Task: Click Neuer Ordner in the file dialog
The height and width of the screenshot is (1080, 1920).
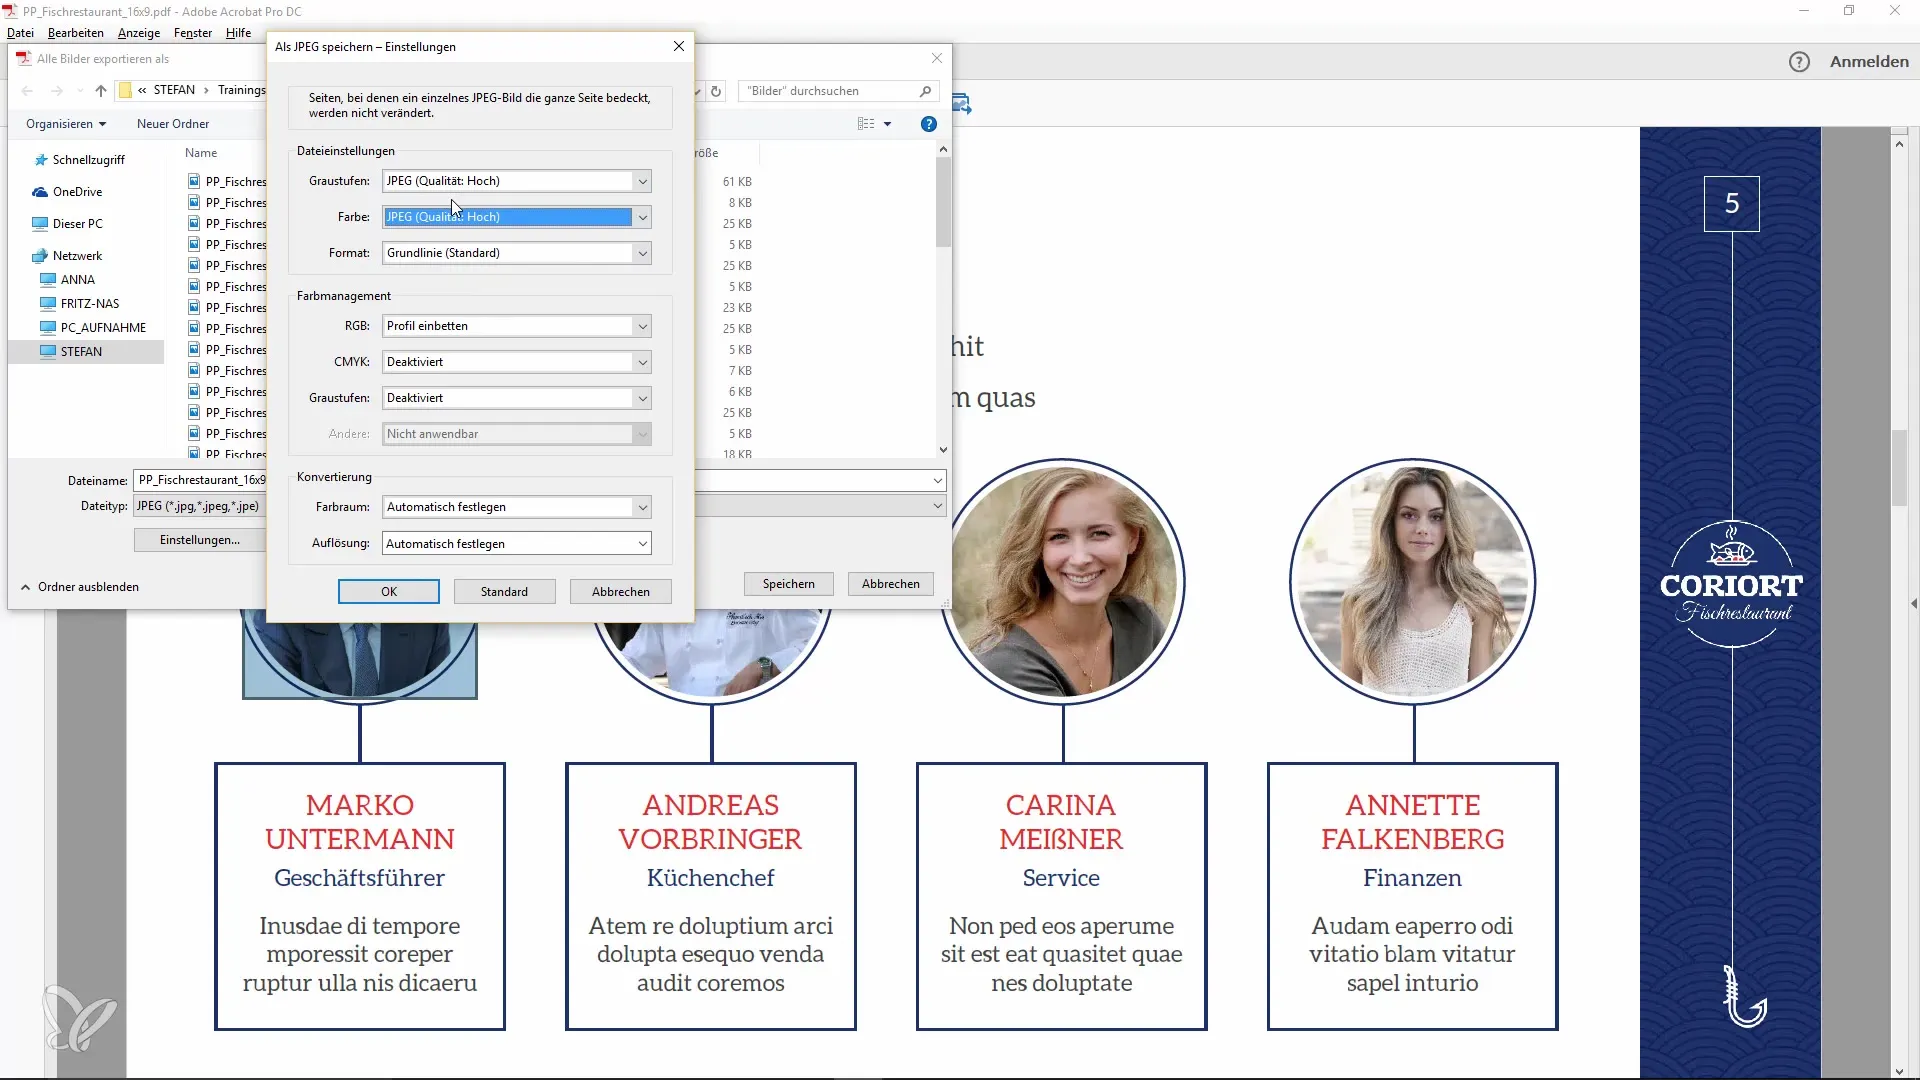Action: pos(173,124)
